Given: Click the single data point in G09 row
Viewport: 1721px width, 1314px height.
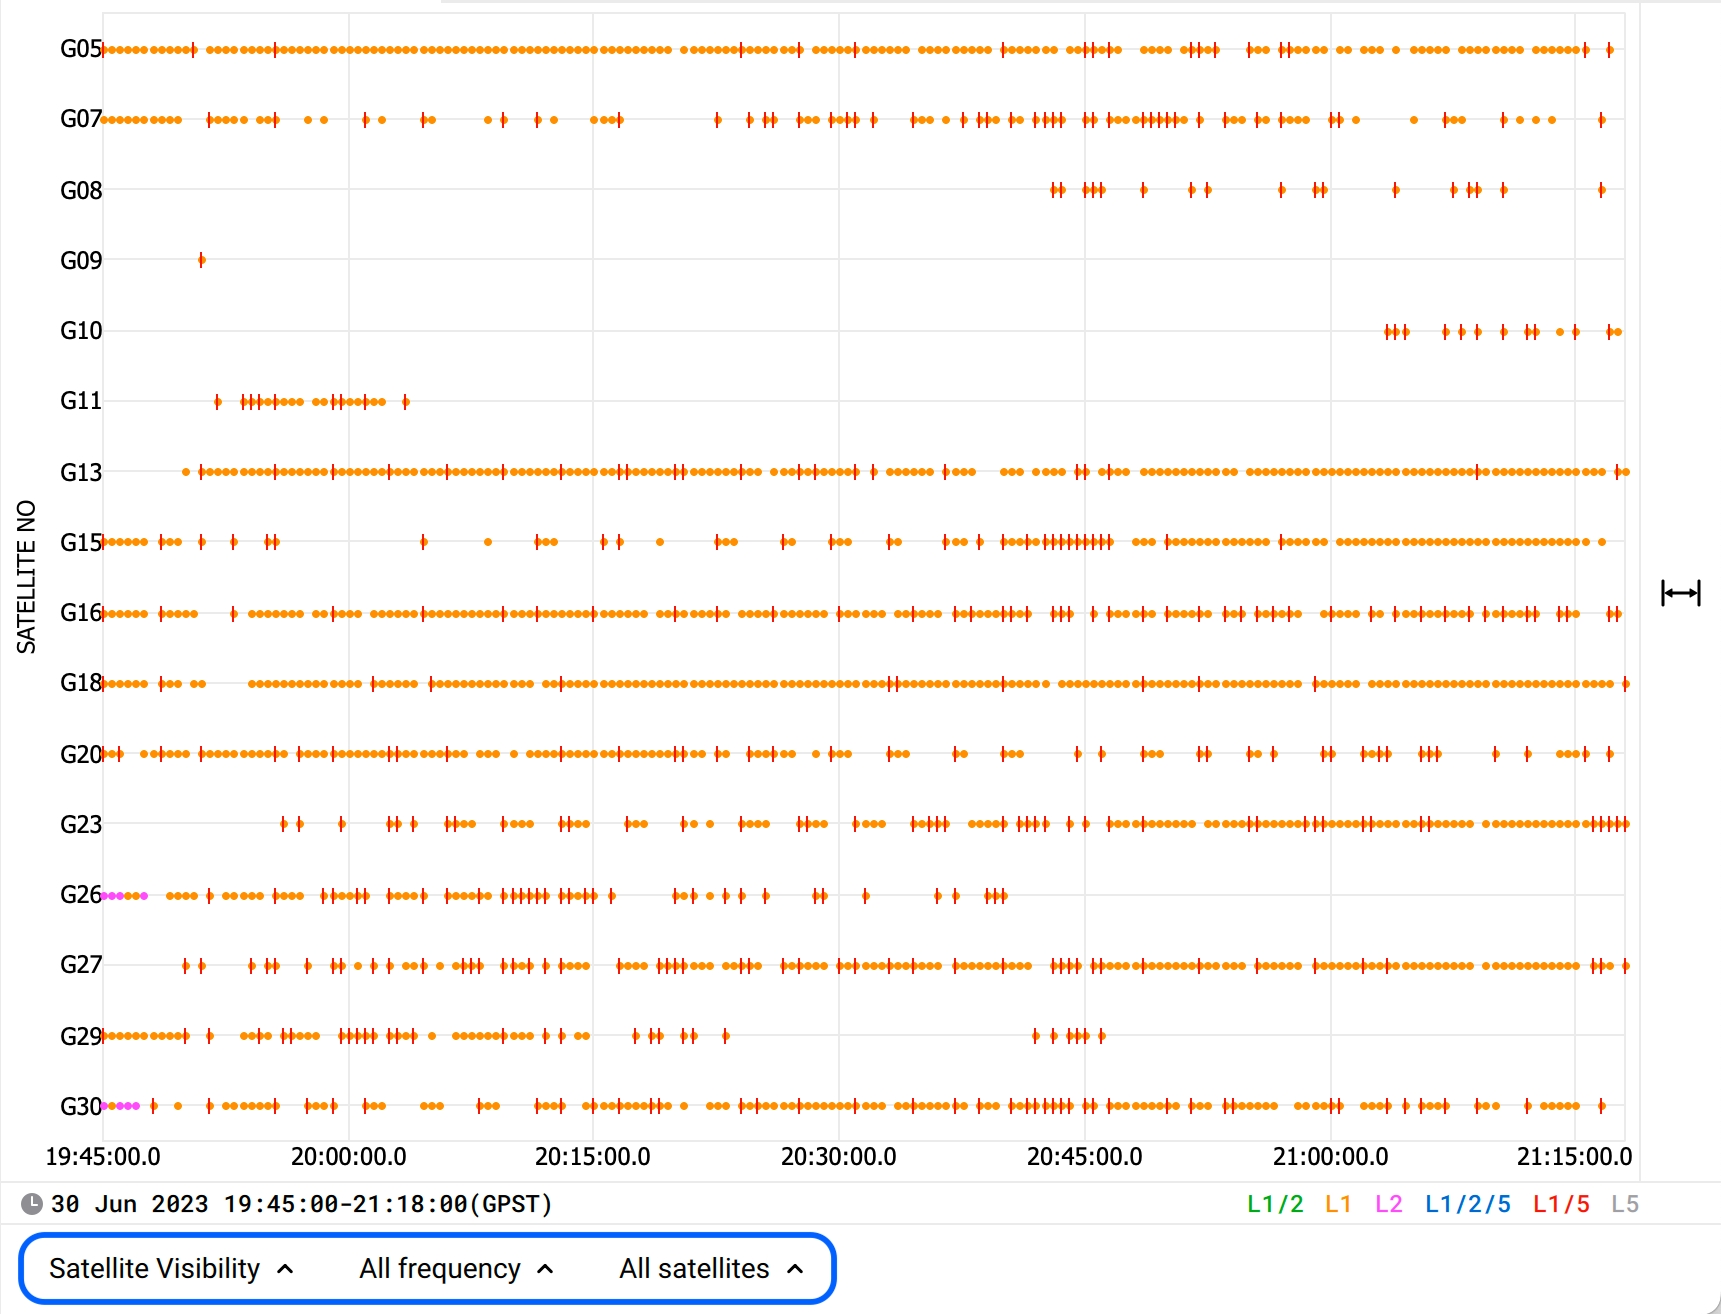Looking at the screenshot, I should click(x=201, y=260).
